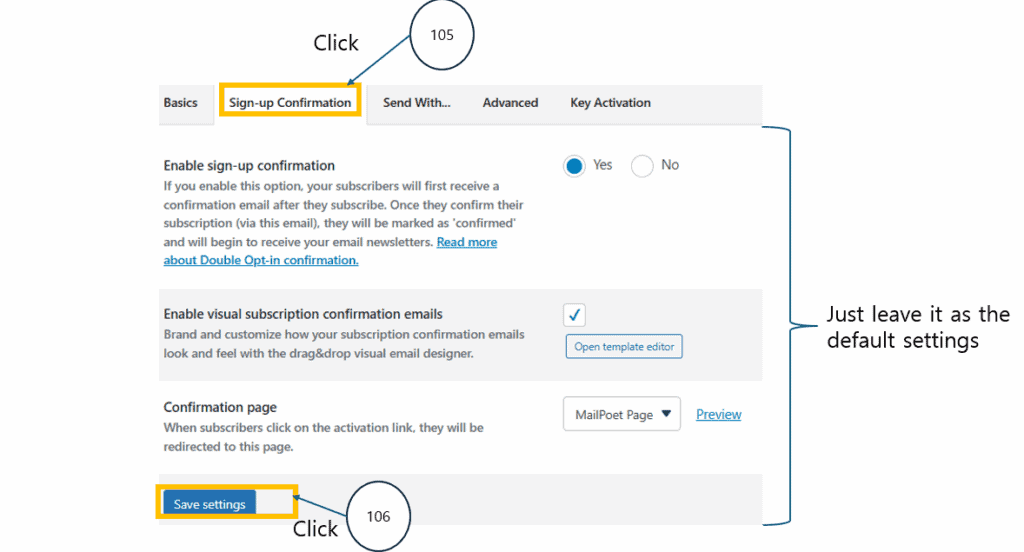The width and height of the screenshot is (1024, 552).
Task: Click the Enable visual subscription confirmation emails label
Action: coord(303,314)
